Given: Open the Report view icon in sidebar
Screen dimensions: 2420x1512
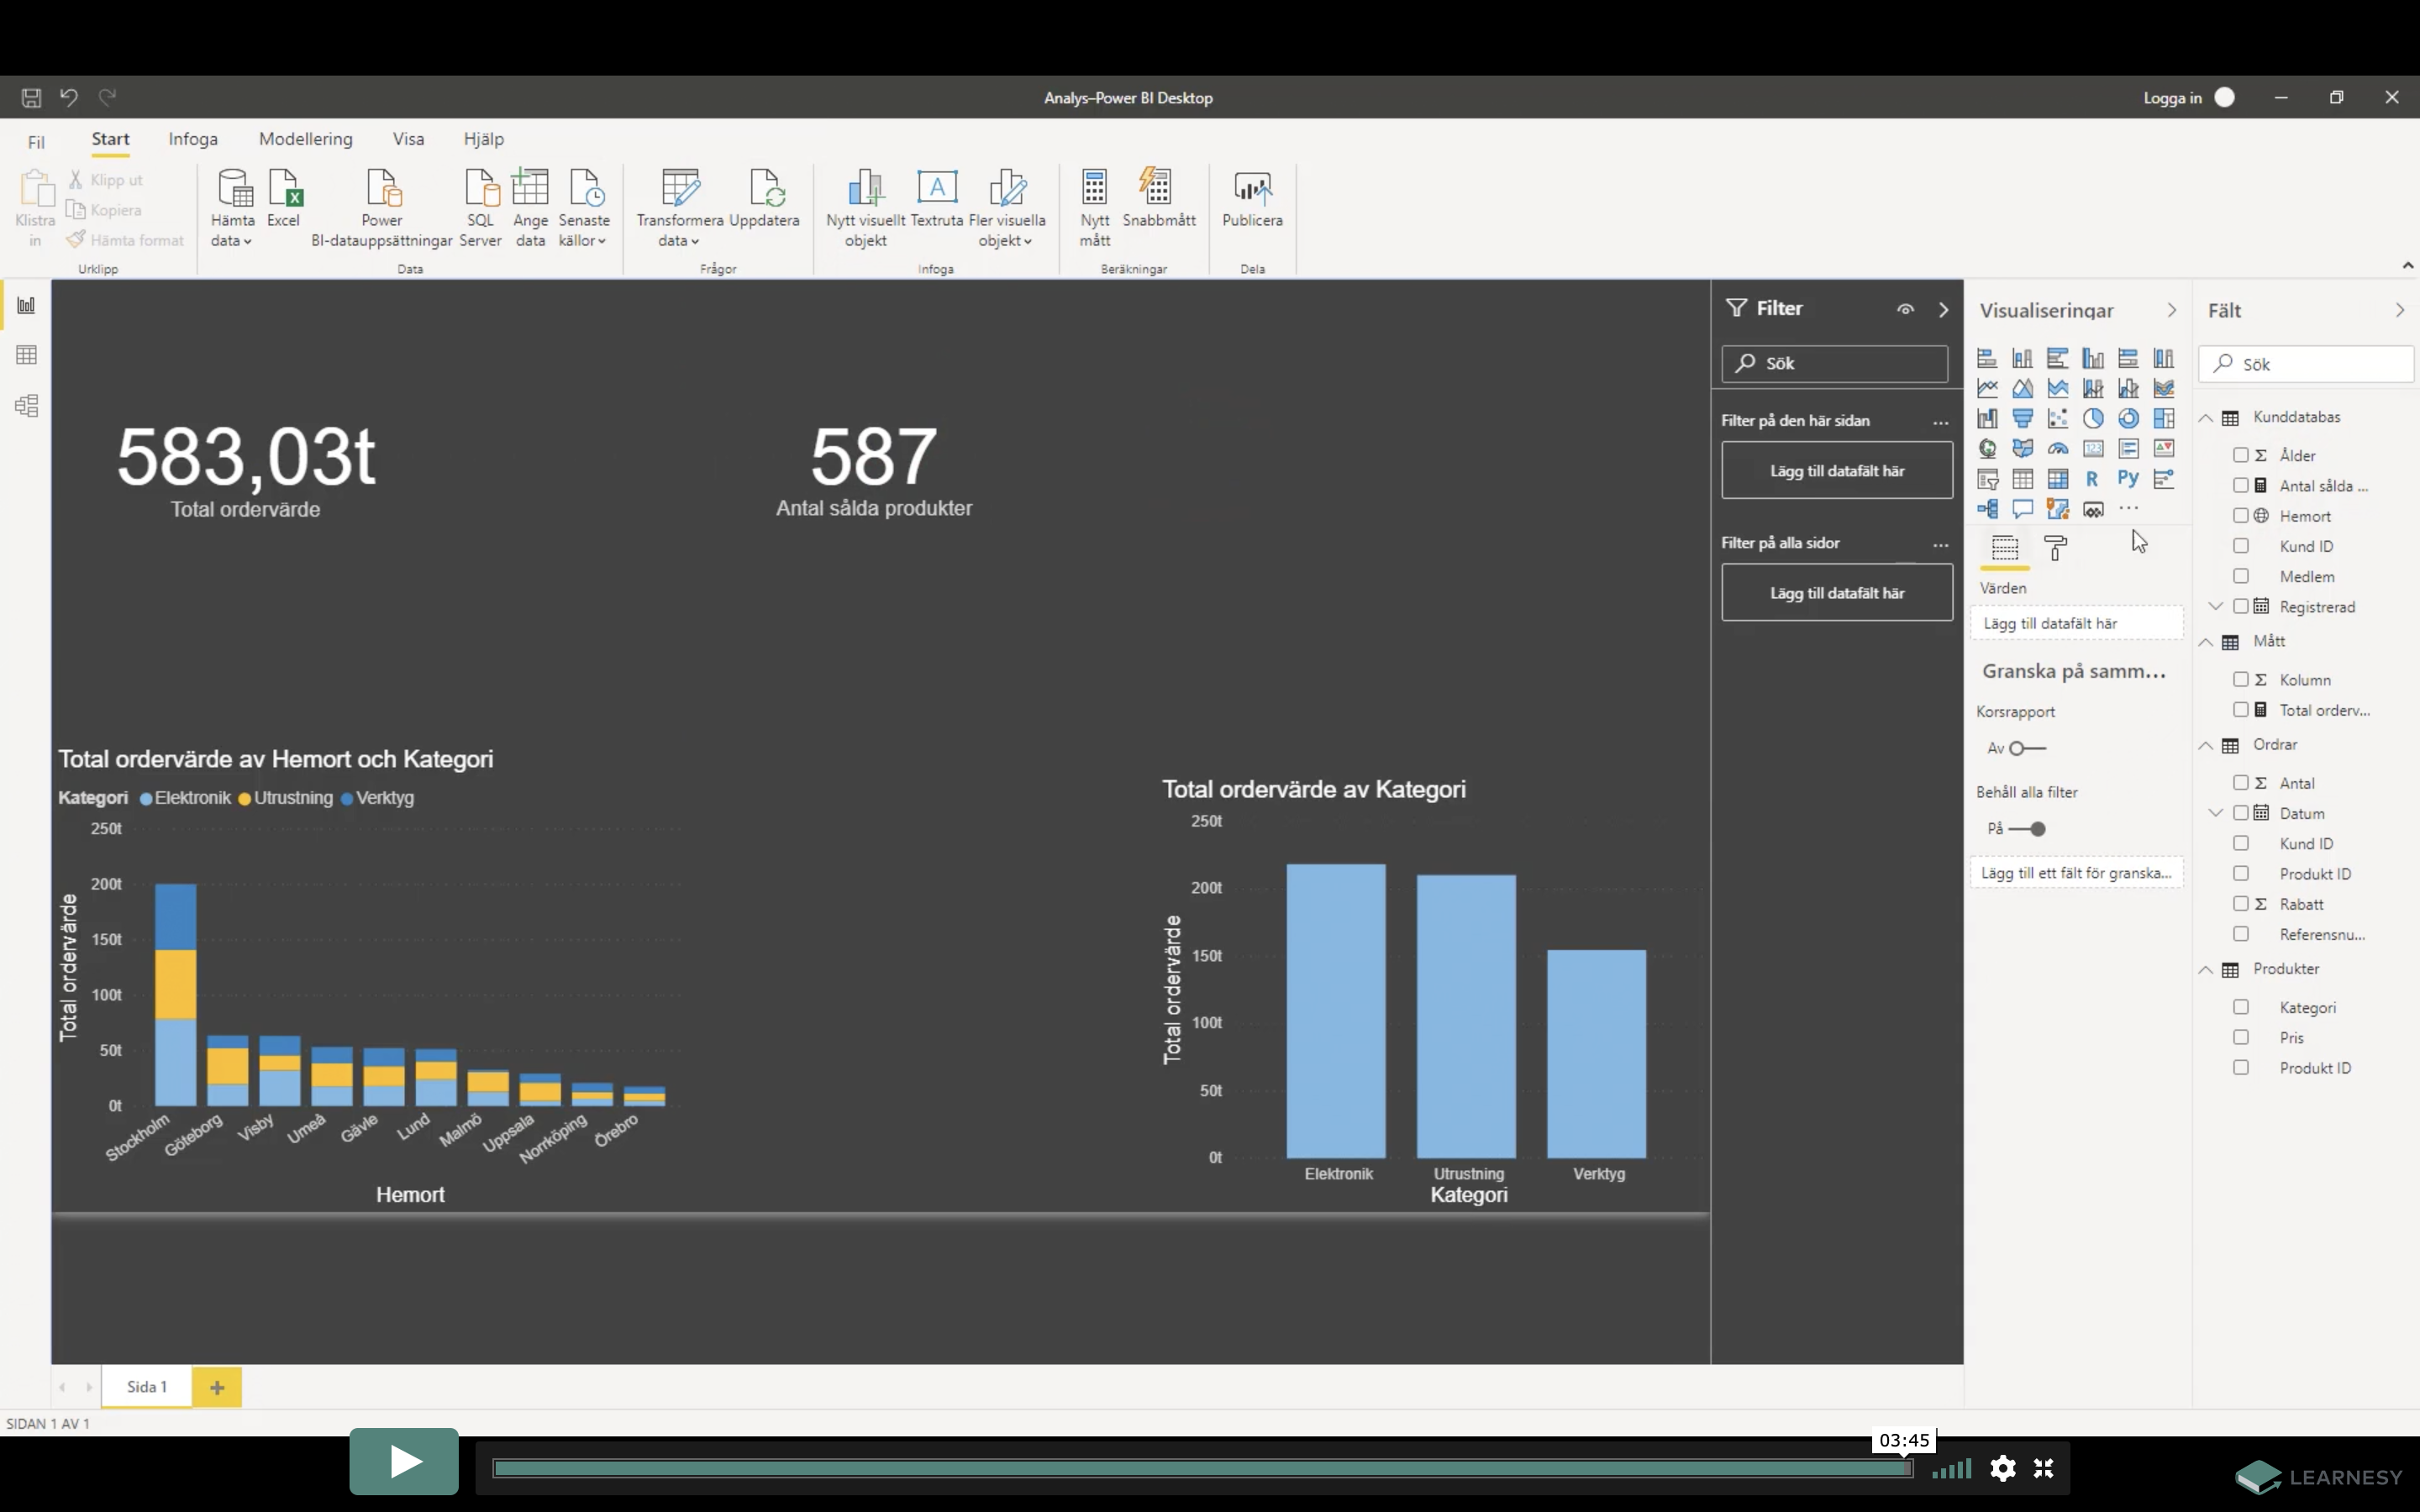Looking at the screenshot, I should click(x=26, y=305).
